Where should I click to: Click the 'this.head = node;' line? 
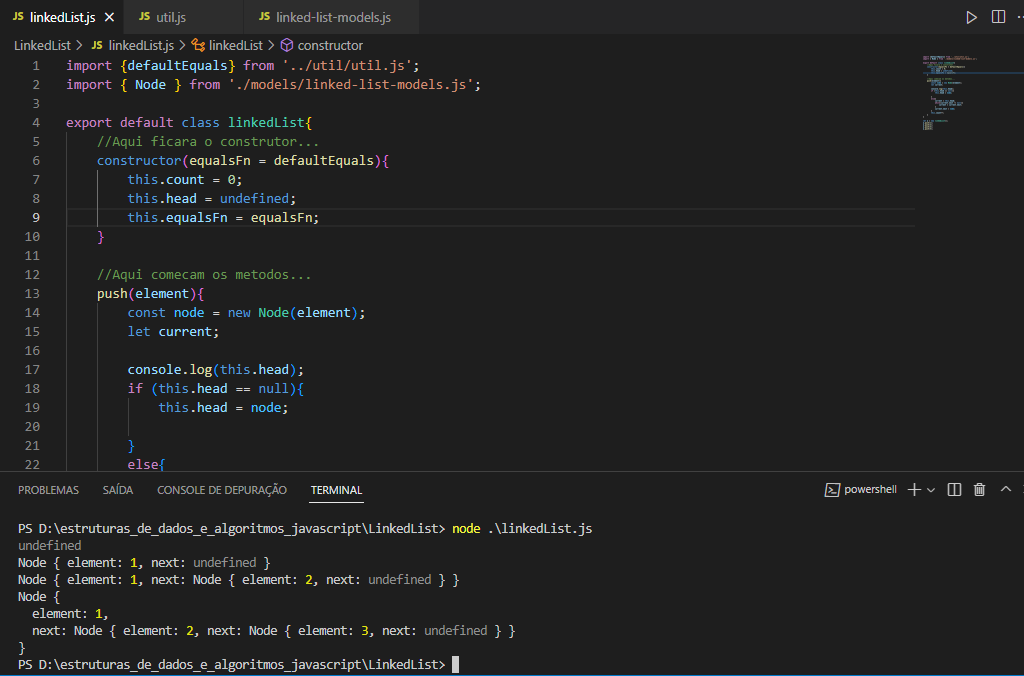223,408
